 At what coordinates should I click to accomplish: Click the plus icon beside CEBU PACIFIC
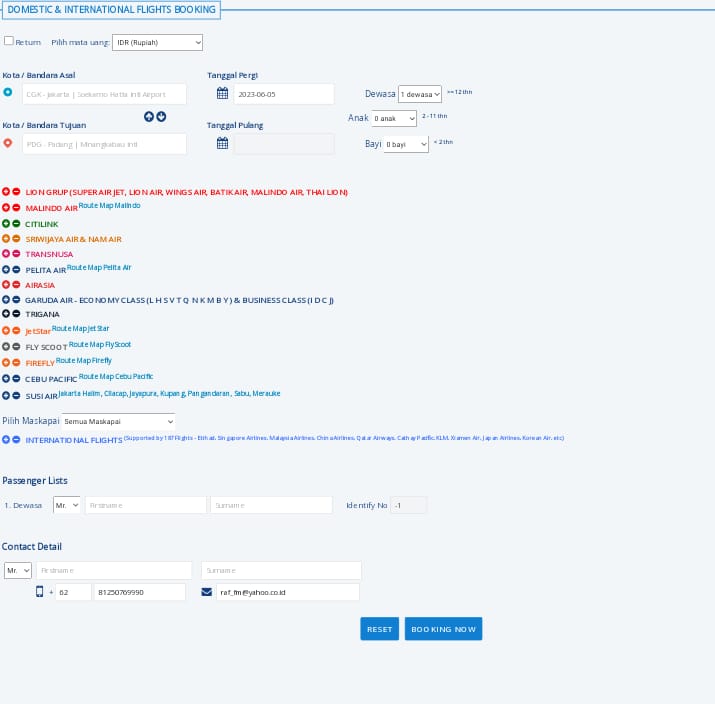(x=6, y=378)
